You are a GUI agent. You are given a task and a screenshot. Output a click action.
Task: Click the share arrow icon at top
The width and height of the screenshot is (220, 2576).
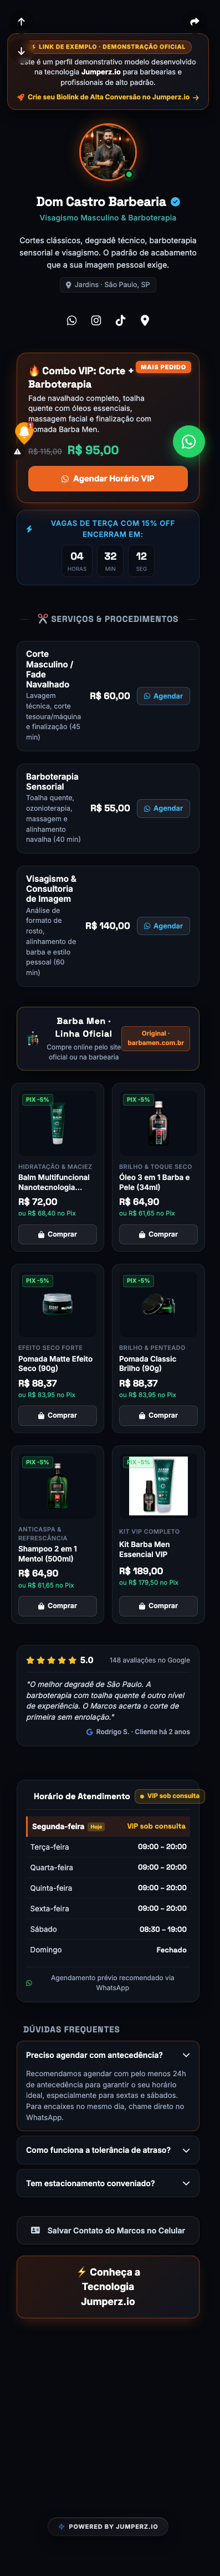click(195, 21)
